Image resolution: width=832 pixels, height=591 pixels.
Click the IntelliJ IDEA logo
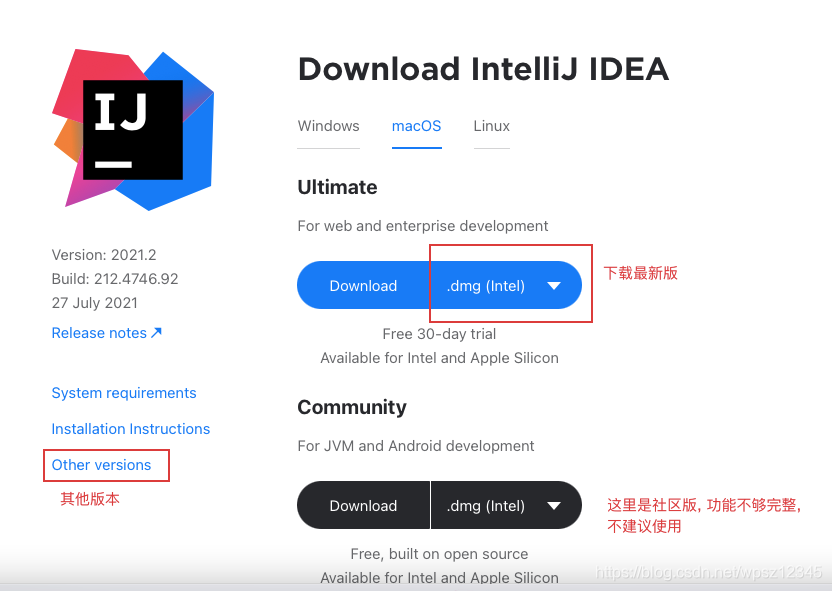pos(133,129)
